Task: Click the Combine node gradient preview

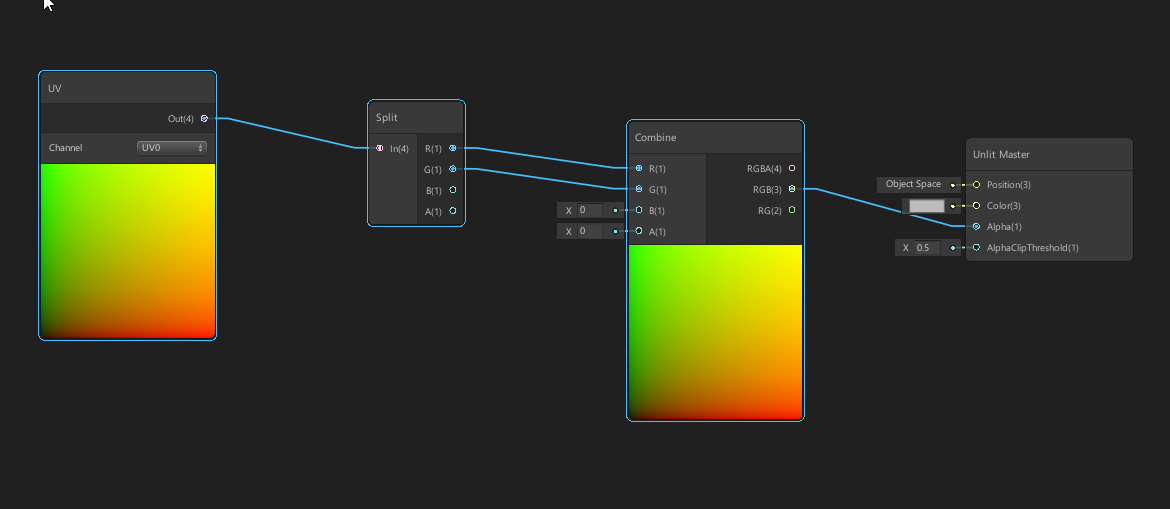Action: [715, 332]
